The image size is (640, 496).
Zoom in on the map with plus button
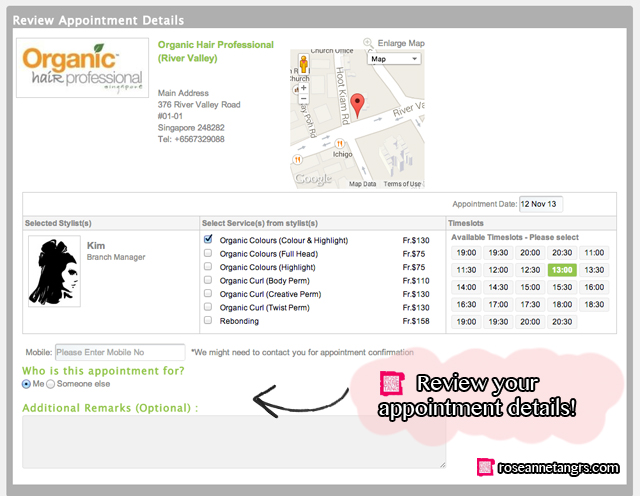[x=303, y=88]
